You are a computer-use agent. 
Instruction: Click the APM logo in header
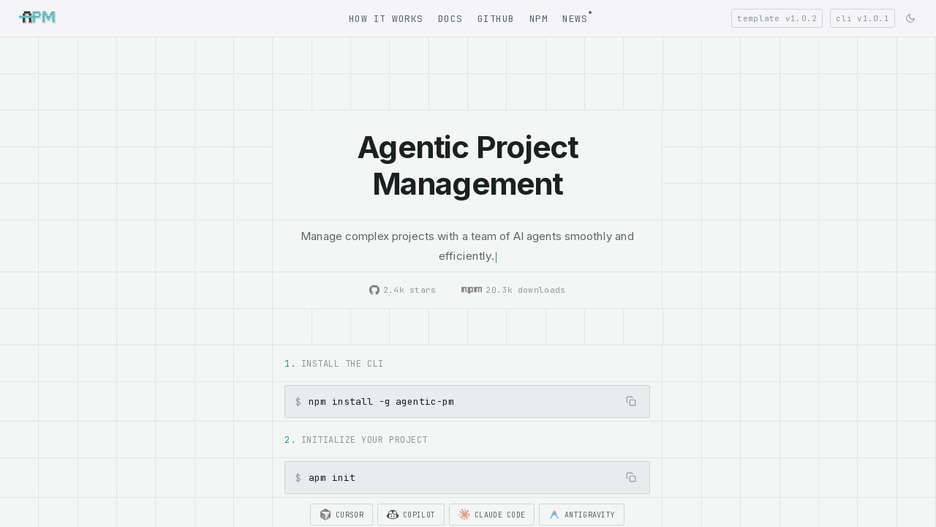(x=37, y=17)
